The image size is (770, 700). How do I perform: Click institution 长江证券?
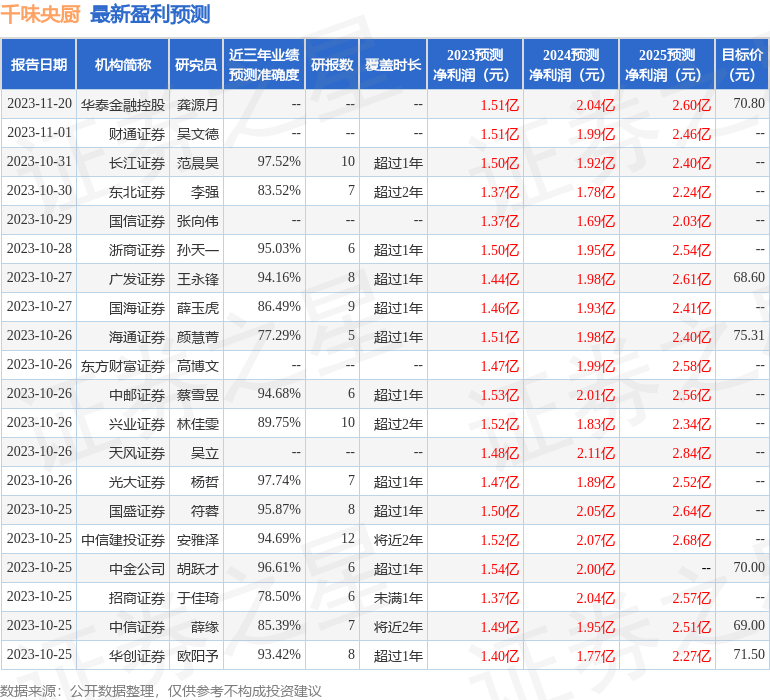point(137,163)
